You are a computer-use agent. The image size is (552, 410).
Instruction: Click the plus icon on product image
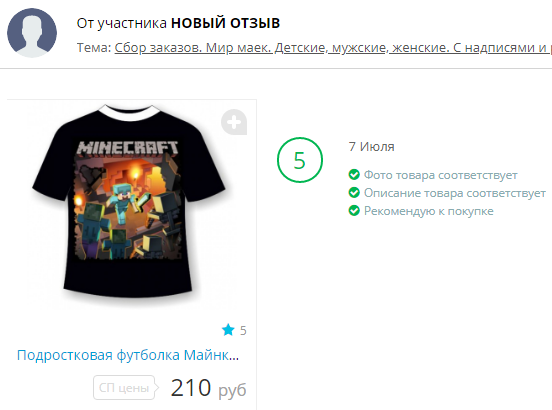click(234, 122)
